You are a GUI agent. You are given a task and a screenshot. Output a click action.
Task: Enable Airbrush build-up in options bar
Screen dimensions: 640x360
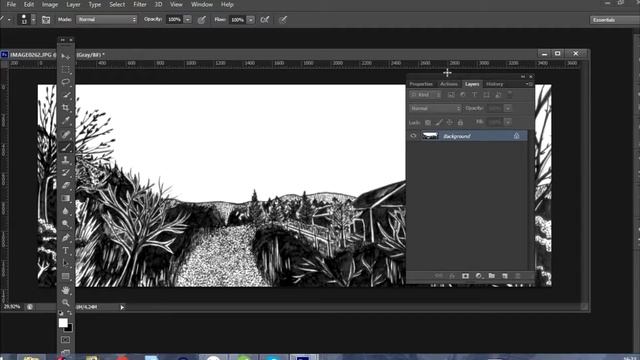264,20
